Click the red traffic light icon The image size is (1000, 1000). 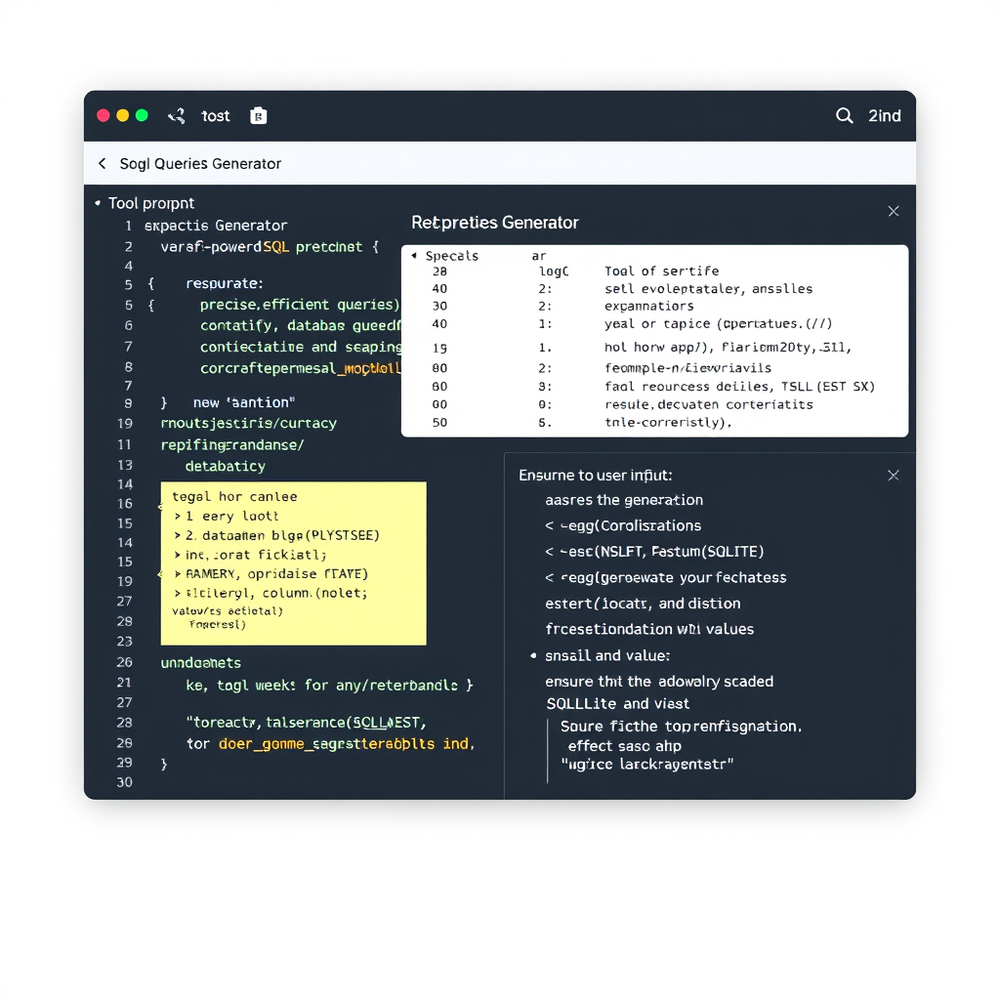pyautogui.click(x=103, y=115)
